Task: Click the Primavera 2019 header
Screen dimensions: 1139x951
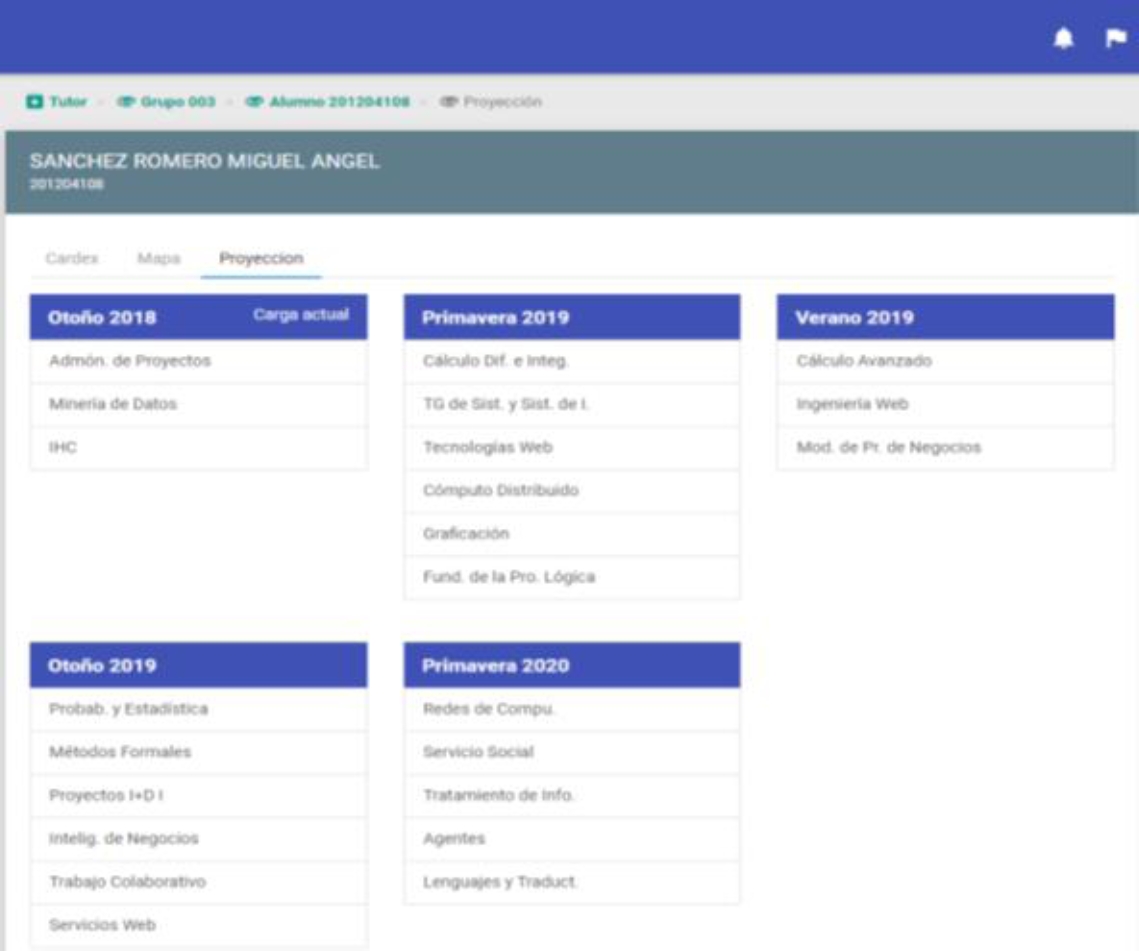Action: click(571, 317)
